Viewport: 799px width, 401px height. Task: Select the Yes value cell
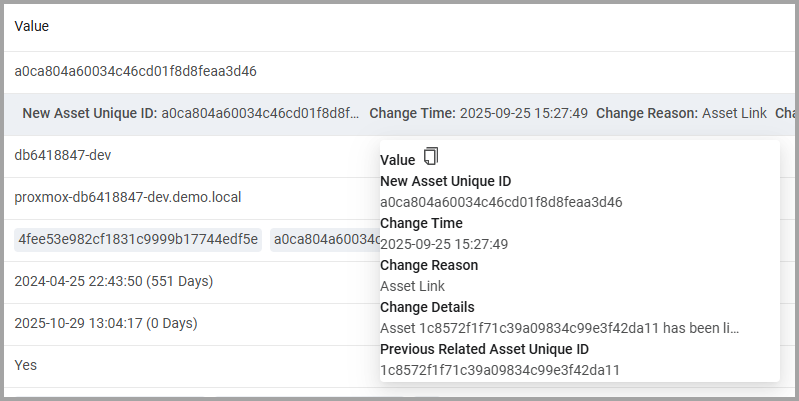[x=25, y=365]
